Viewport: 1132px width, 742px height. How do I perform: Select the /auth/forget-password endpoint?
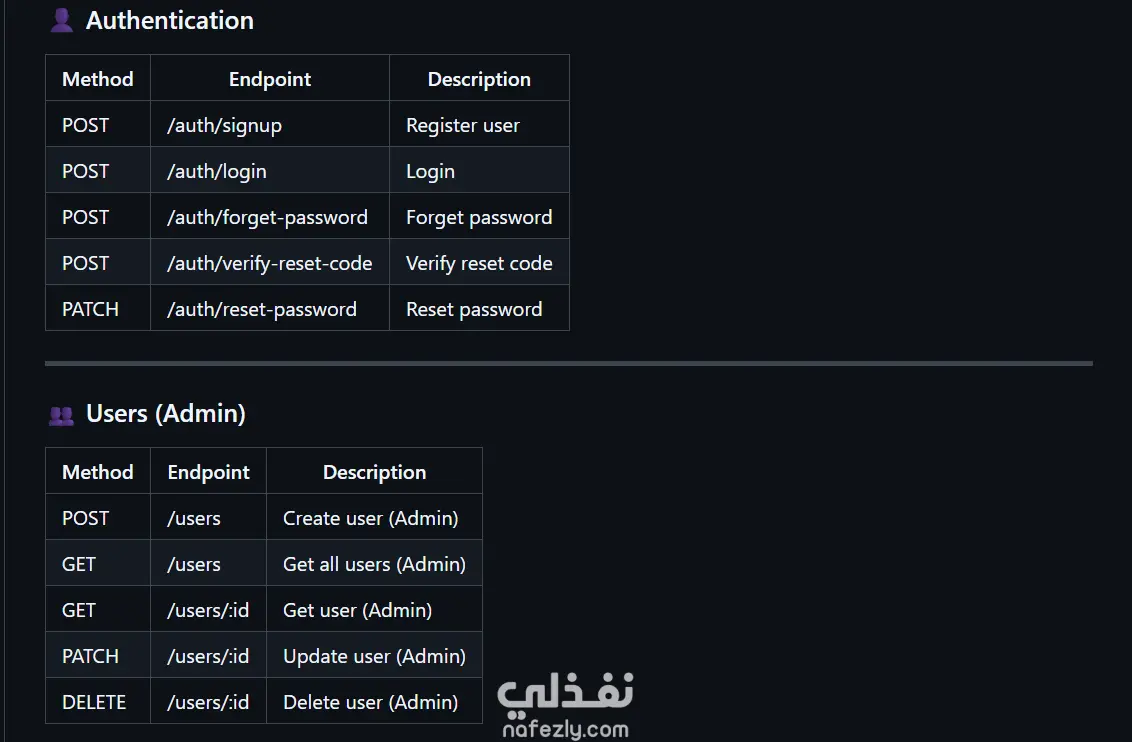tap(267, 218)
